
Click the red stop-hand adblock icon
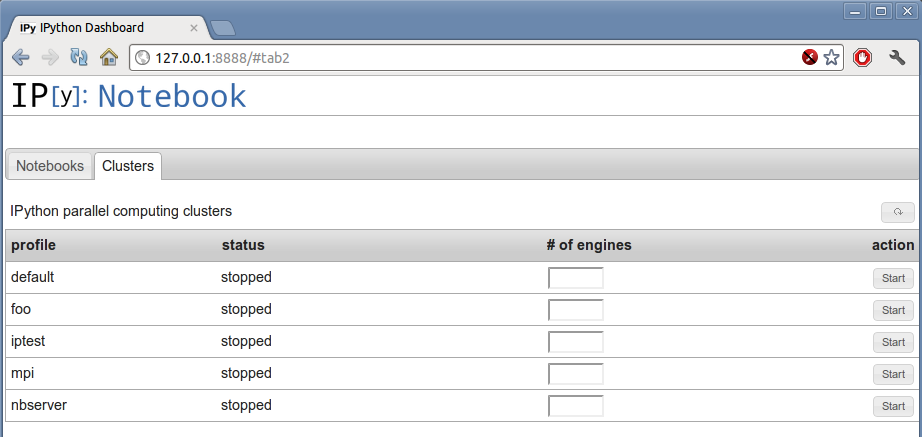[862, 57]
